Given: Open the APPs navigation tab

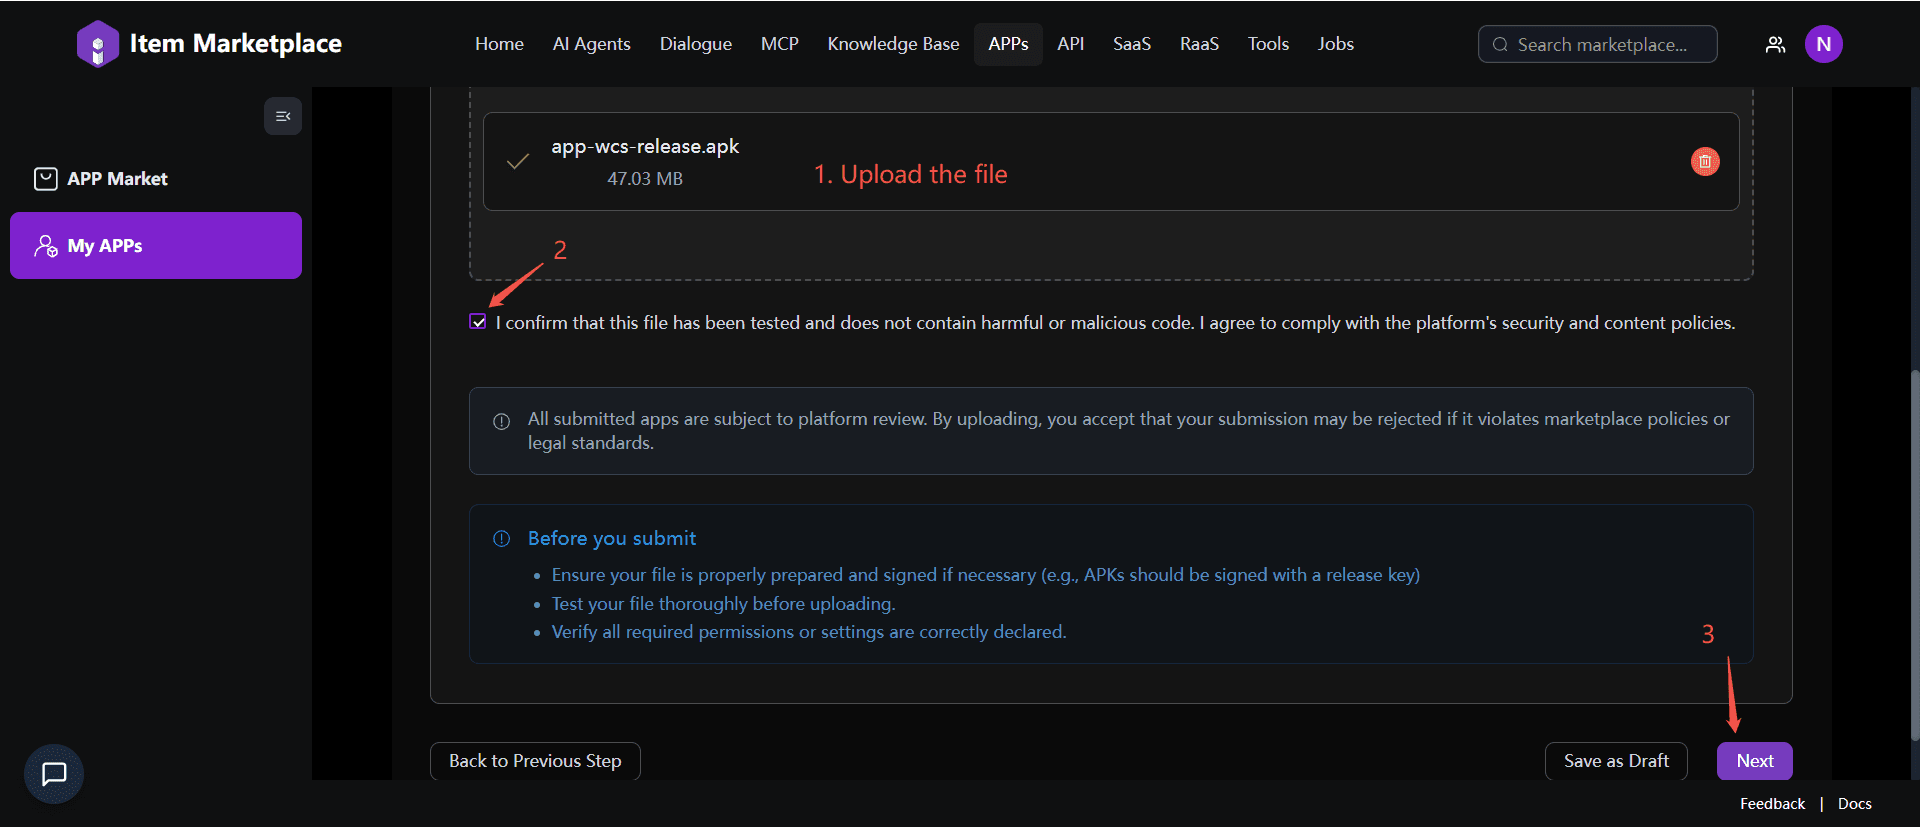Looking at the screenshot, I should pos(1008,44).
